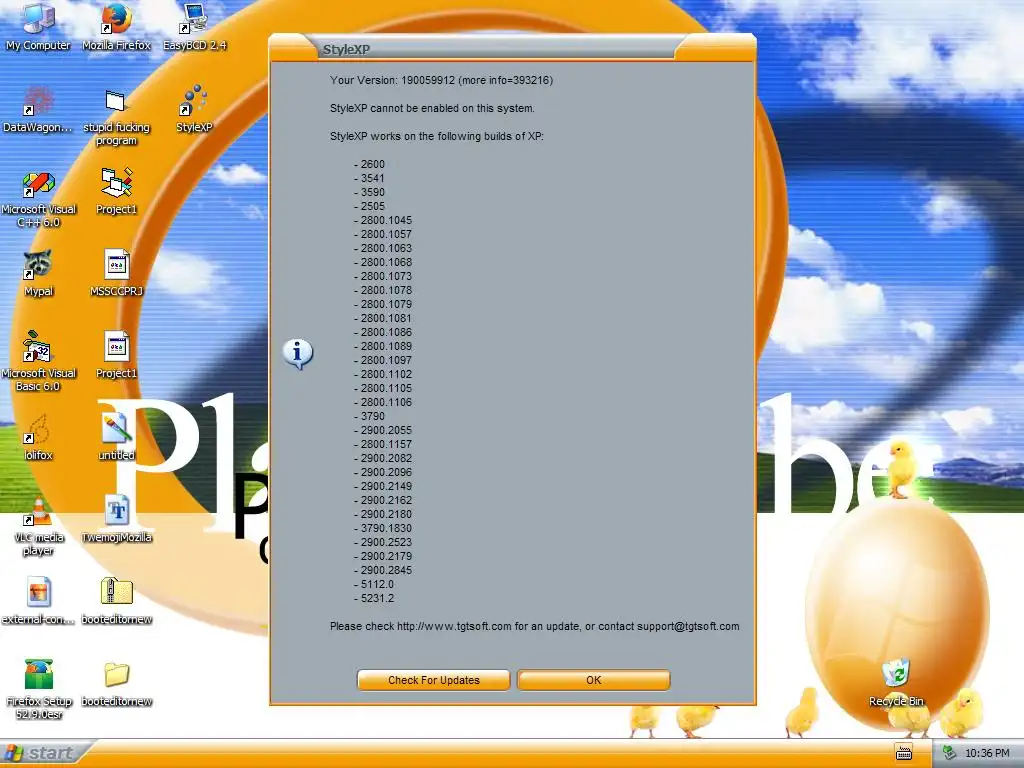
Task: Click the build 5112.0 entry
Action: [374, 584]
